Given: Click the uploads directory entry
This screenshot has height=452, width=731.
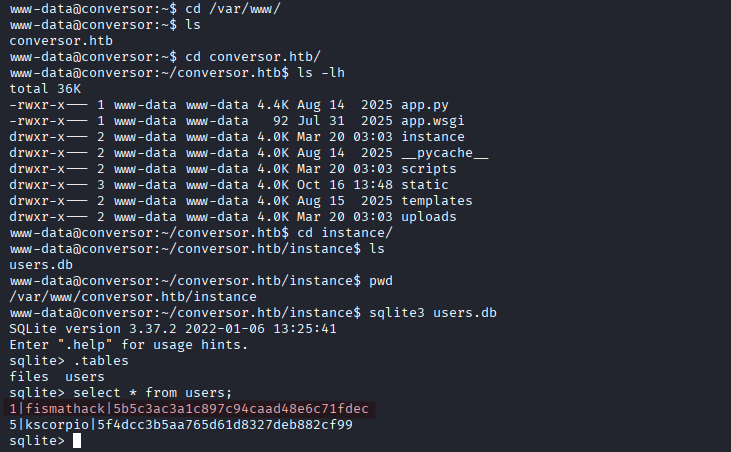Looking at the screenshot, I should point(429,216).
